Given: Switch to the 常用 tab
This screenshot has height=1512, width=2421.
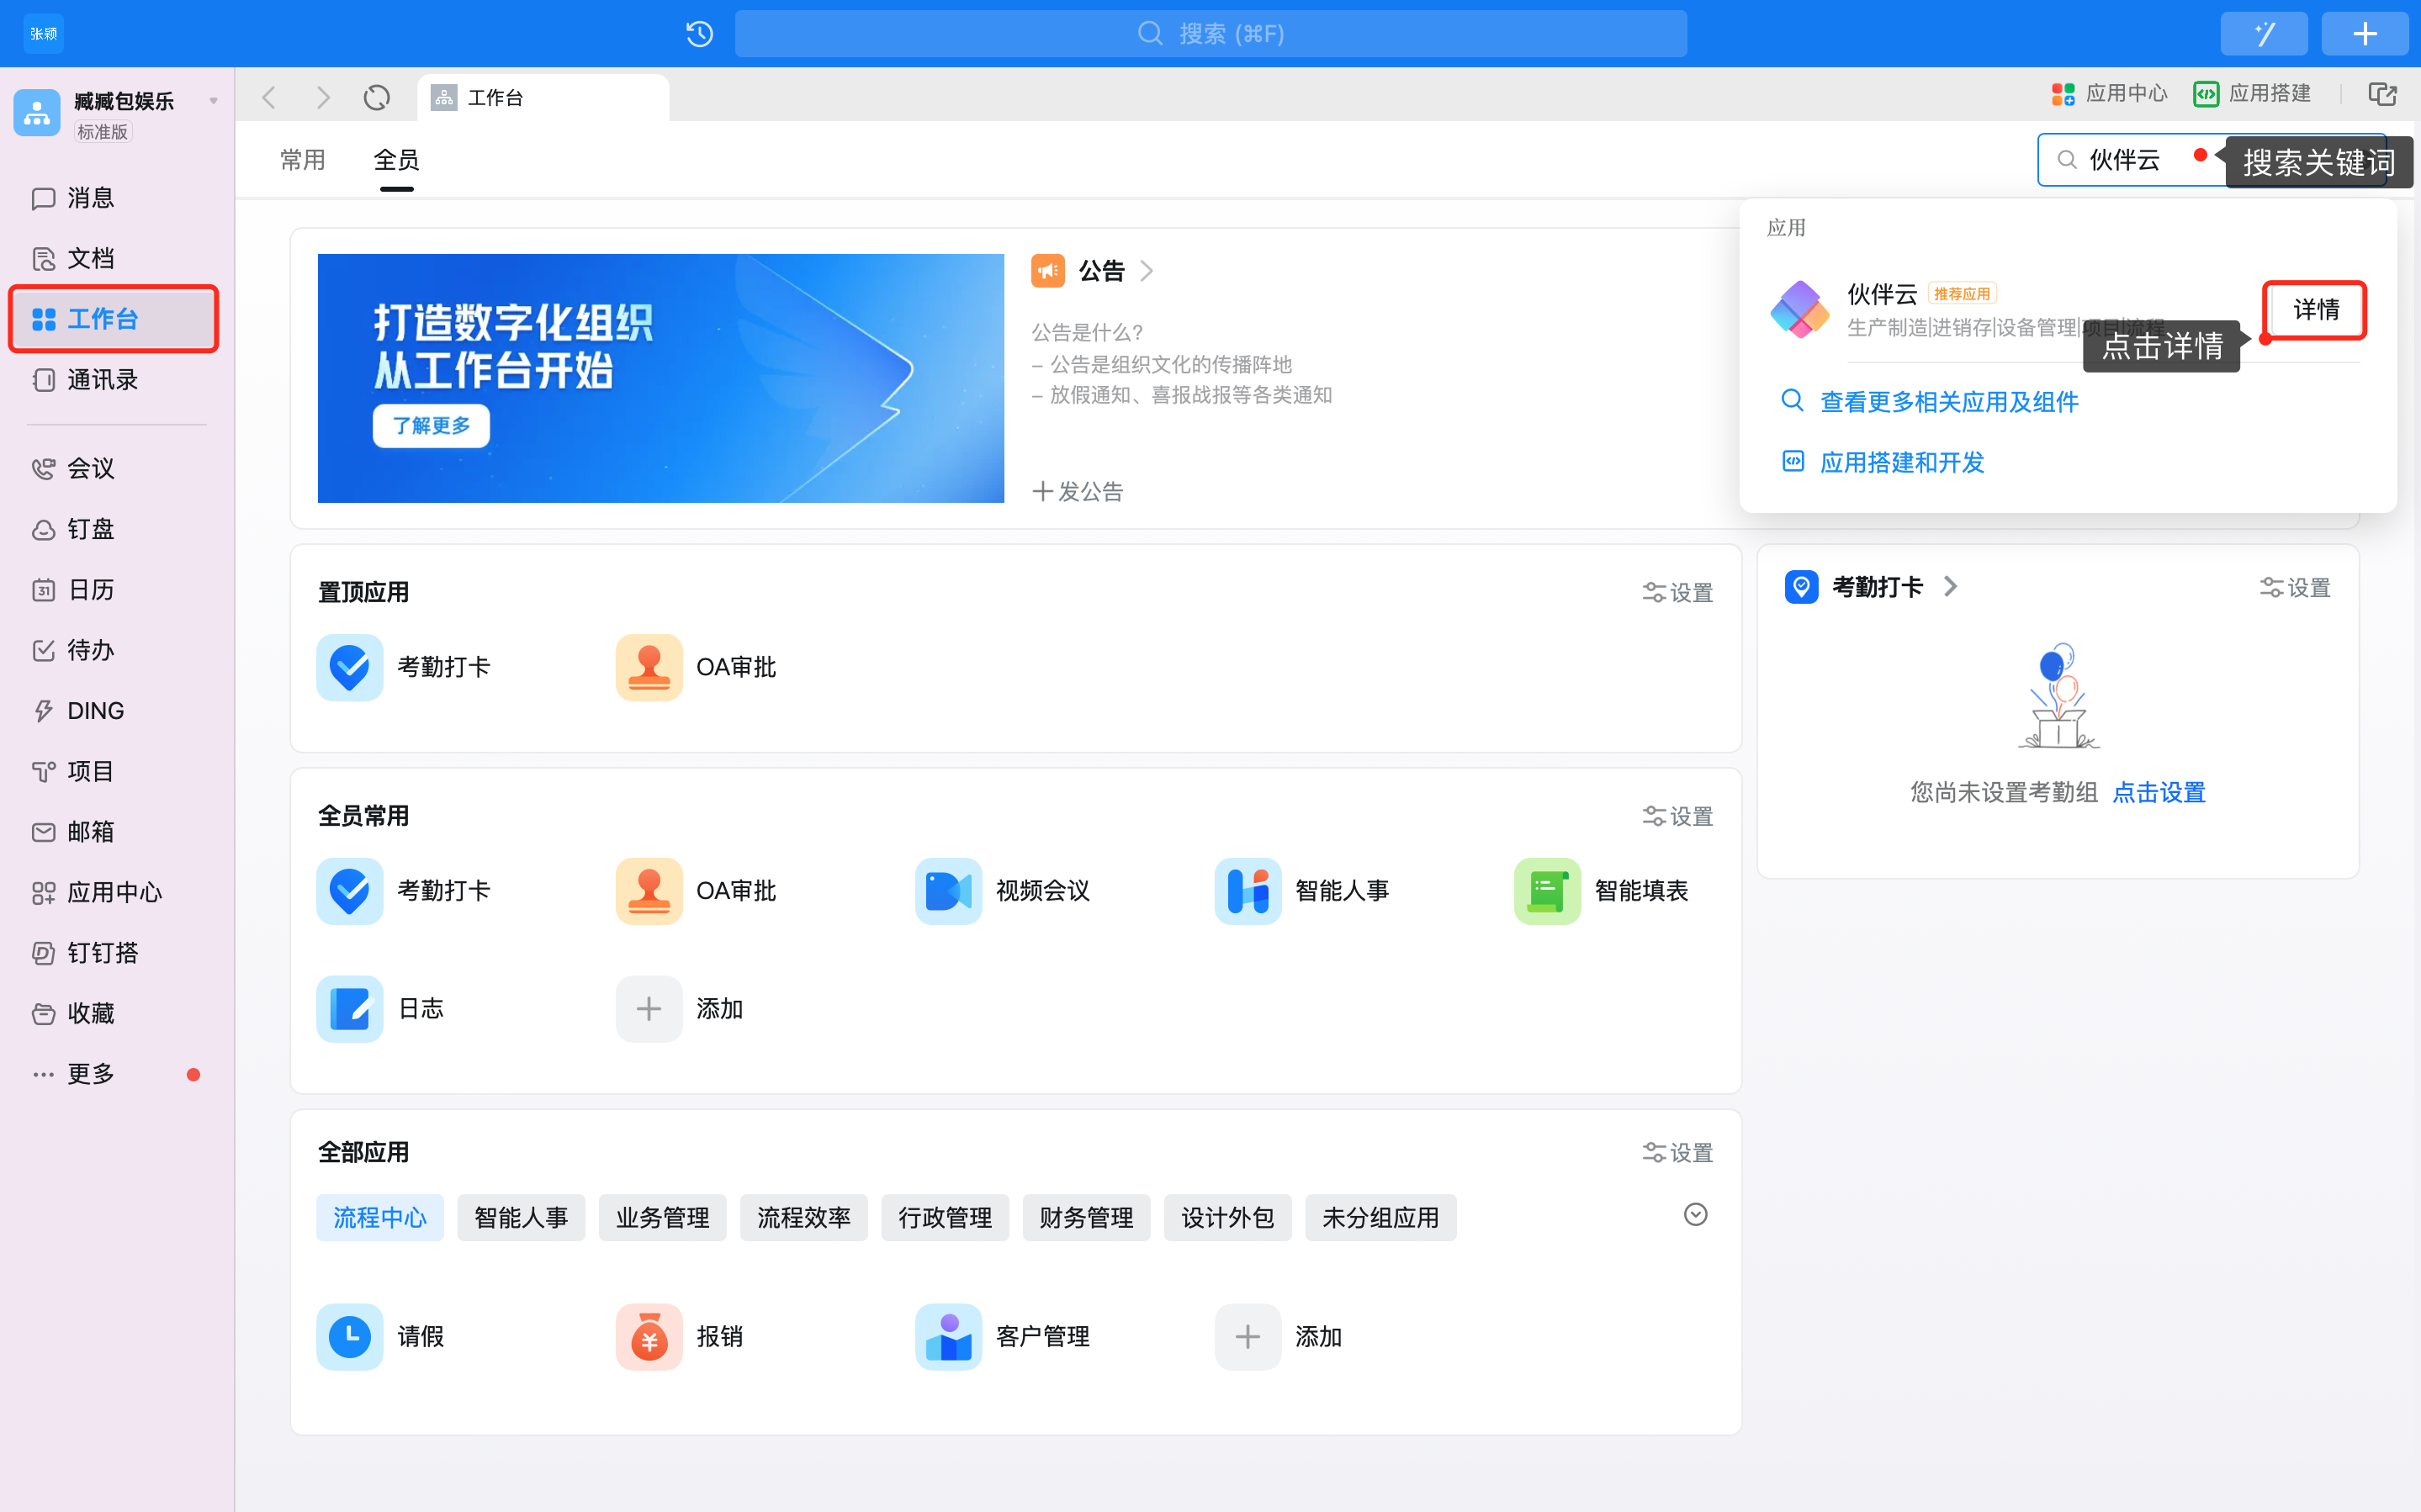Looking at the screenshot, I should tap(302, 160).
